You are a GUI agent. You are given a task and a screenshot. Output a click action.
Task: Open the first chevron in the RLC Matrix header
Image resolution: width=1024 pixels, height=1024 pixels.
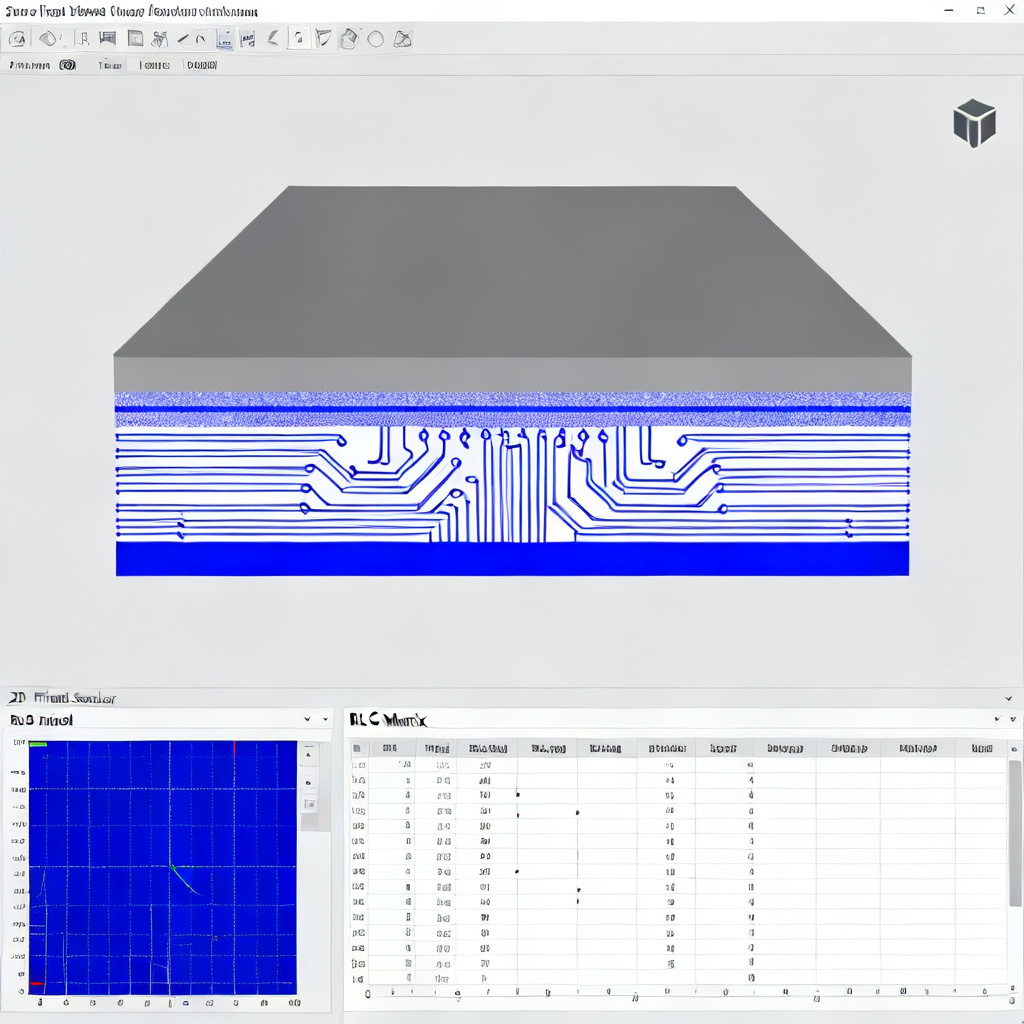(997, 719)
